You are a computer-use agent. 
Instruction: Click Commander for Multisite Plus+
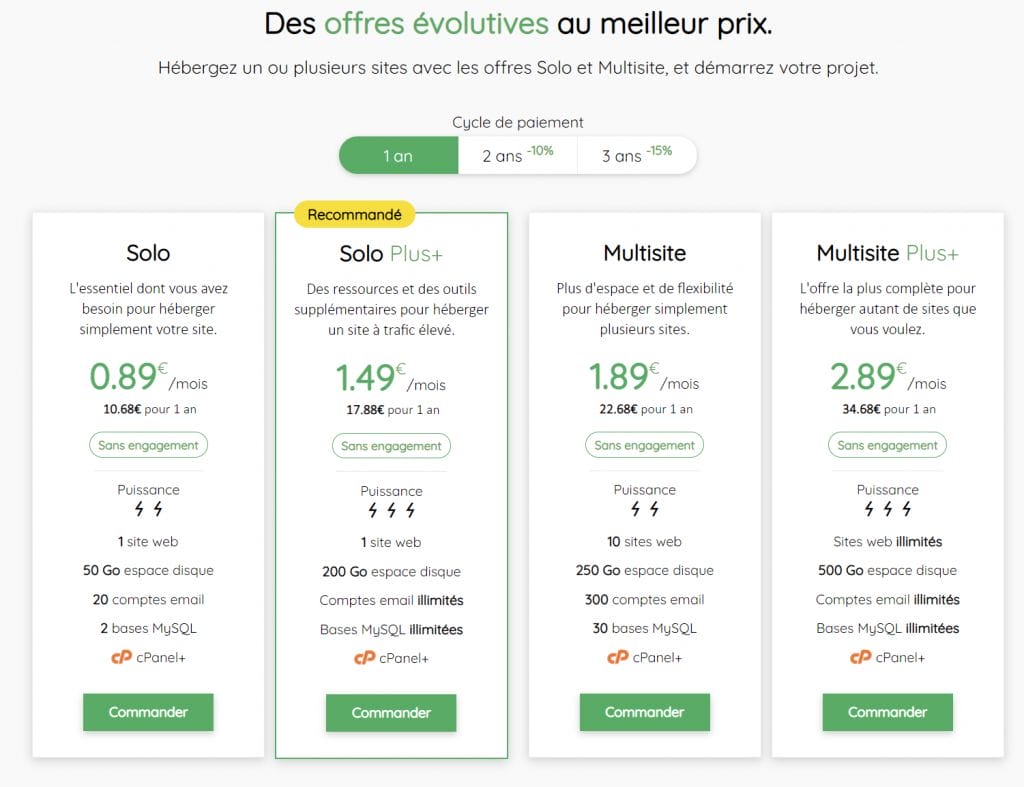click(x=887, y=712)
